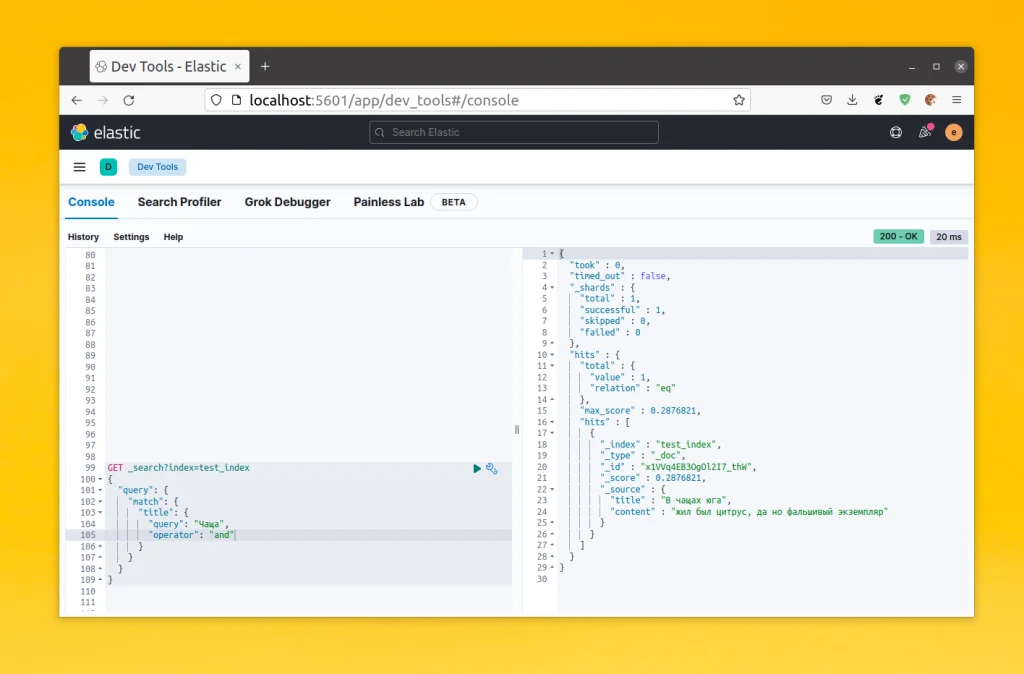1024x674 pixels.
Task: Open the console History menu
Action: [x=83, y=237]
